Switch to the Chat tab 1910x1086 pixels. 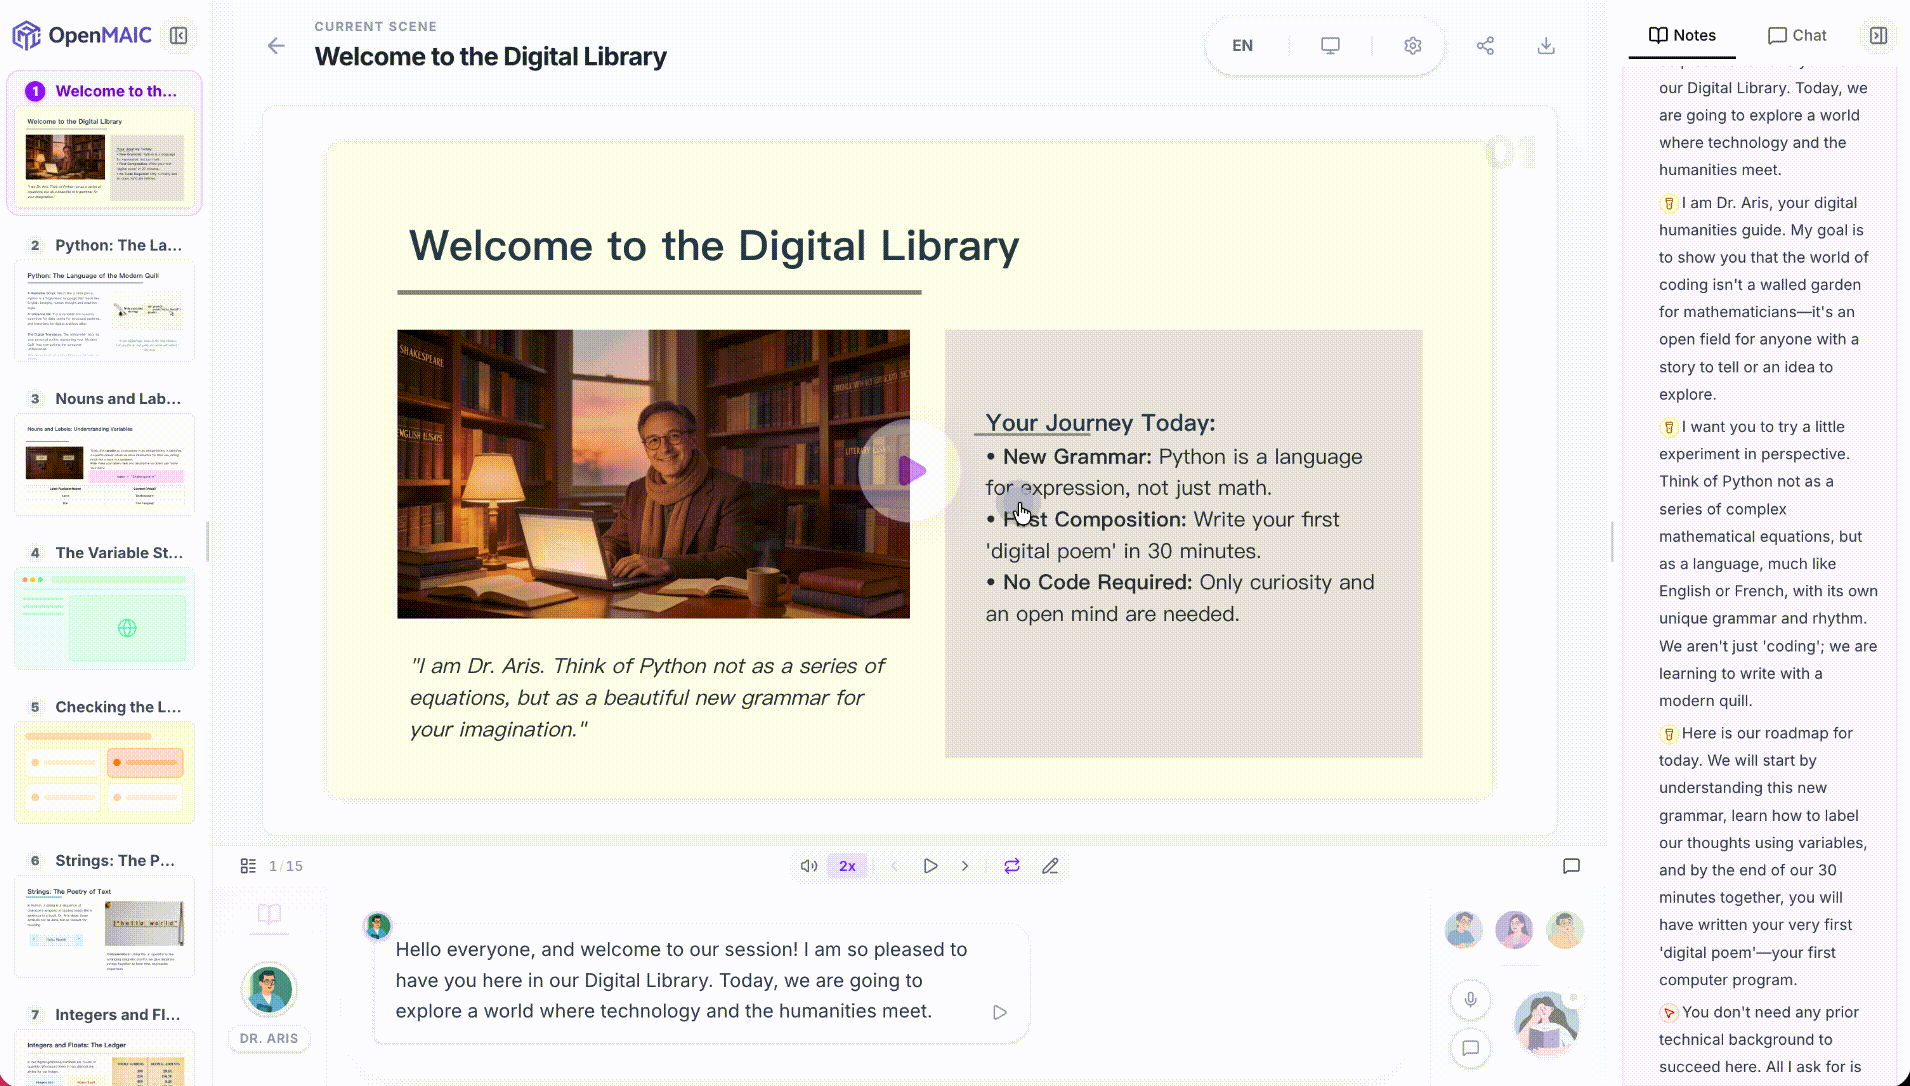coord(1797,36)
